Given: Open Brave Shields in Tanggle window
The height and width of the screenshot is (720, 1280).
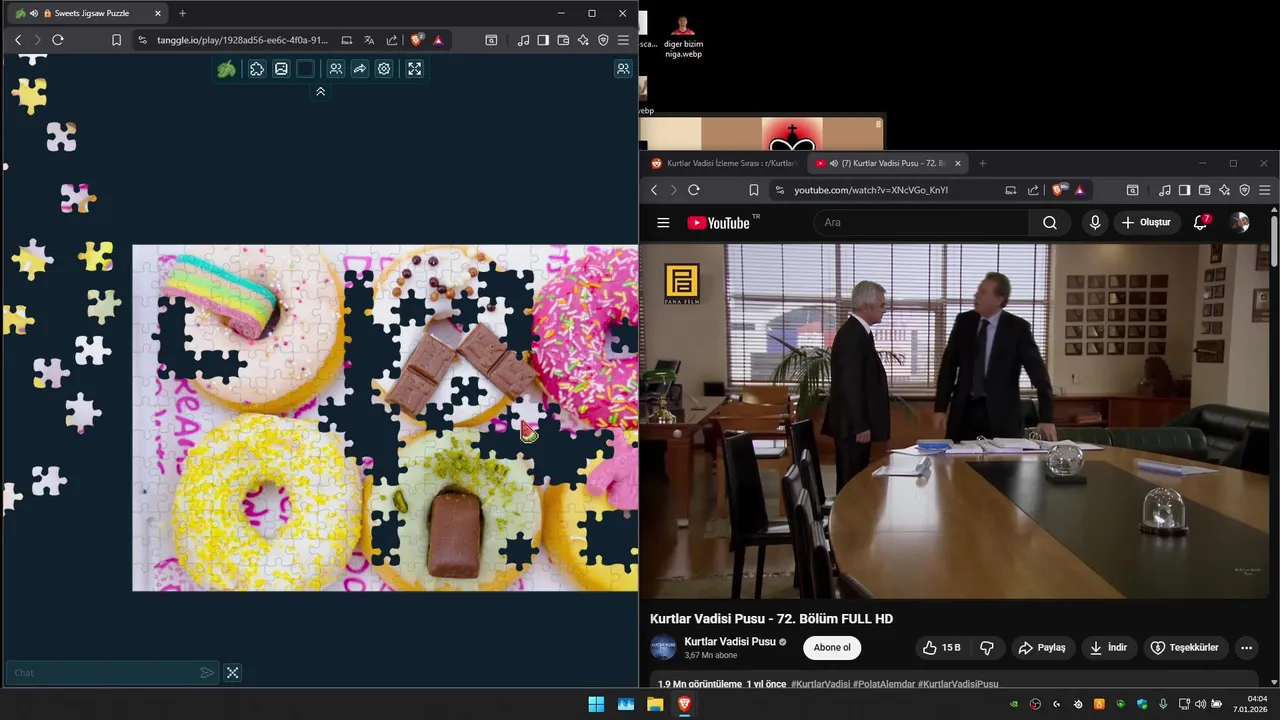Looking at the screenshot, I should point(417,40).
